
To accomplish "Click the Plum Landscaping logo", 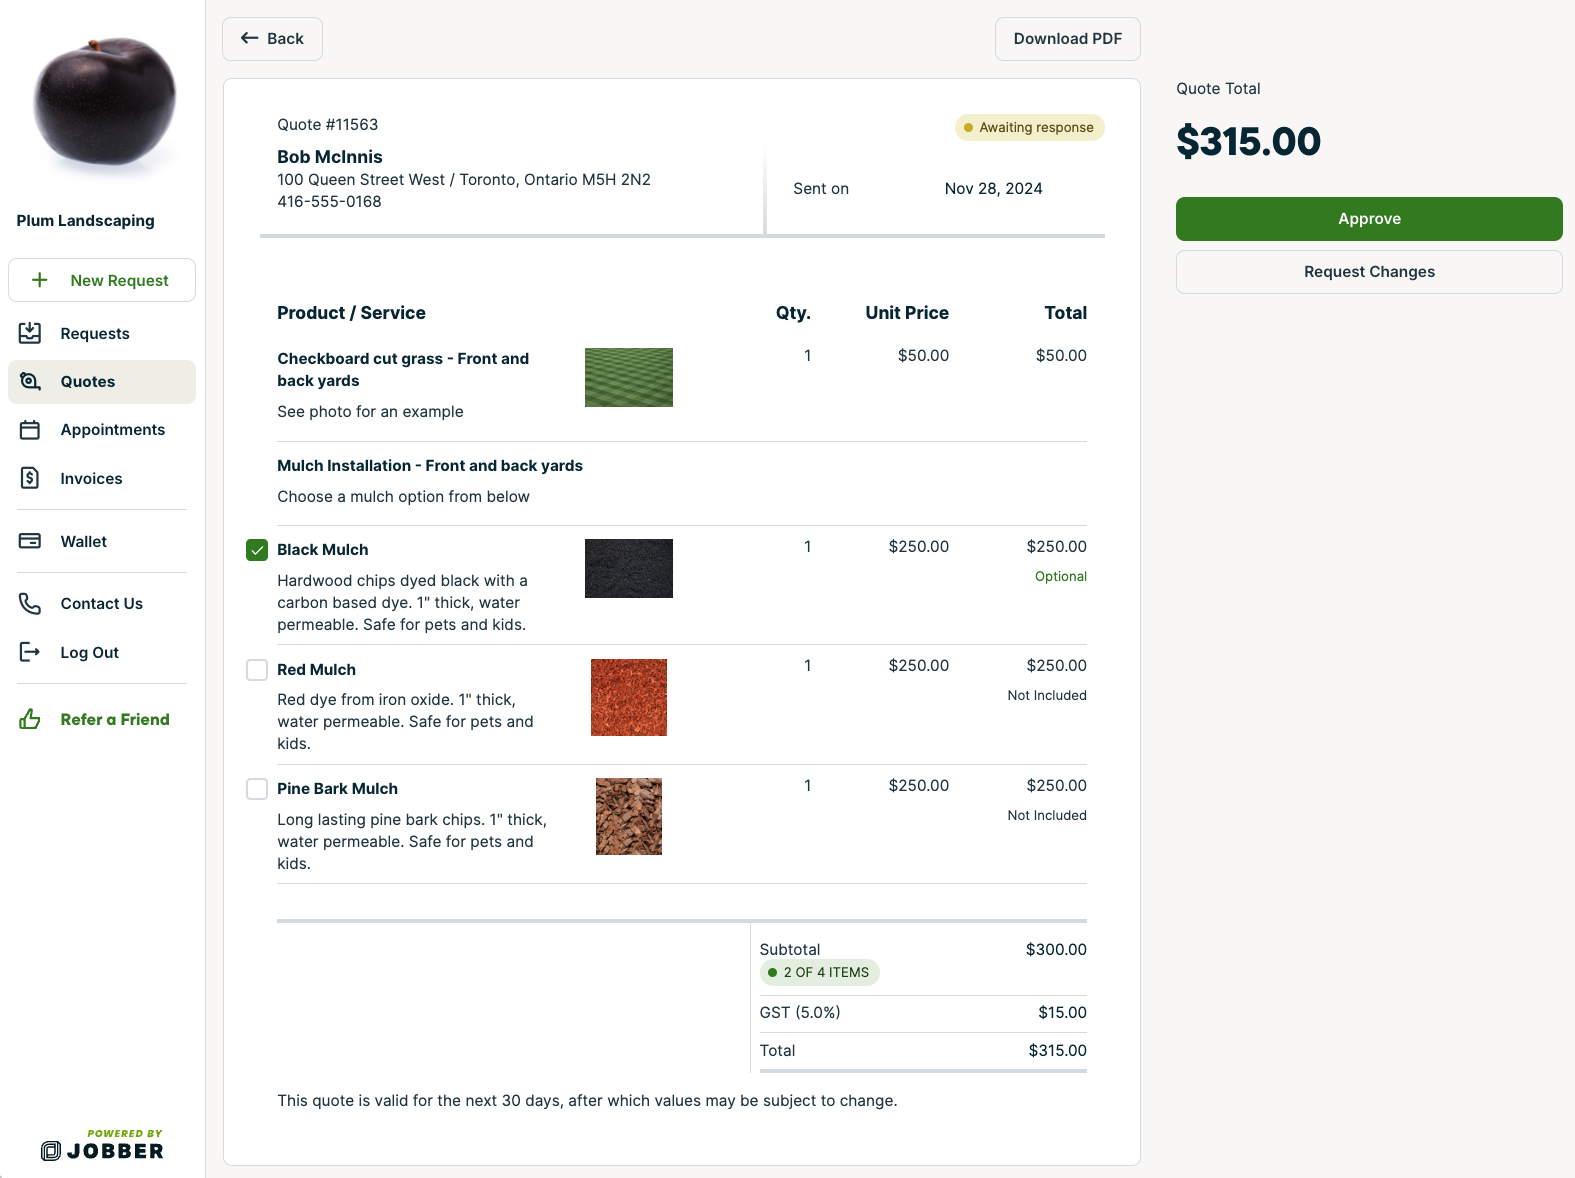I will (x=103, y=104).
